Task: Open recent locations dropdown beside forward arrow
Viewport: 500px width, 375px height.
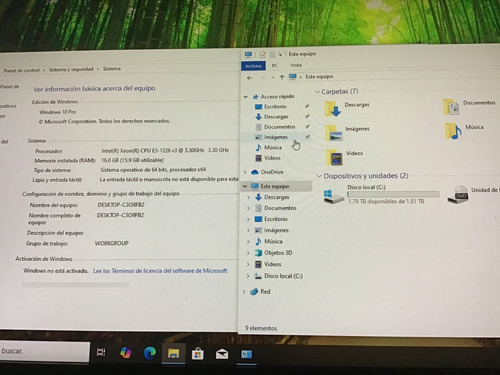Action: click(x=273, y=78)
